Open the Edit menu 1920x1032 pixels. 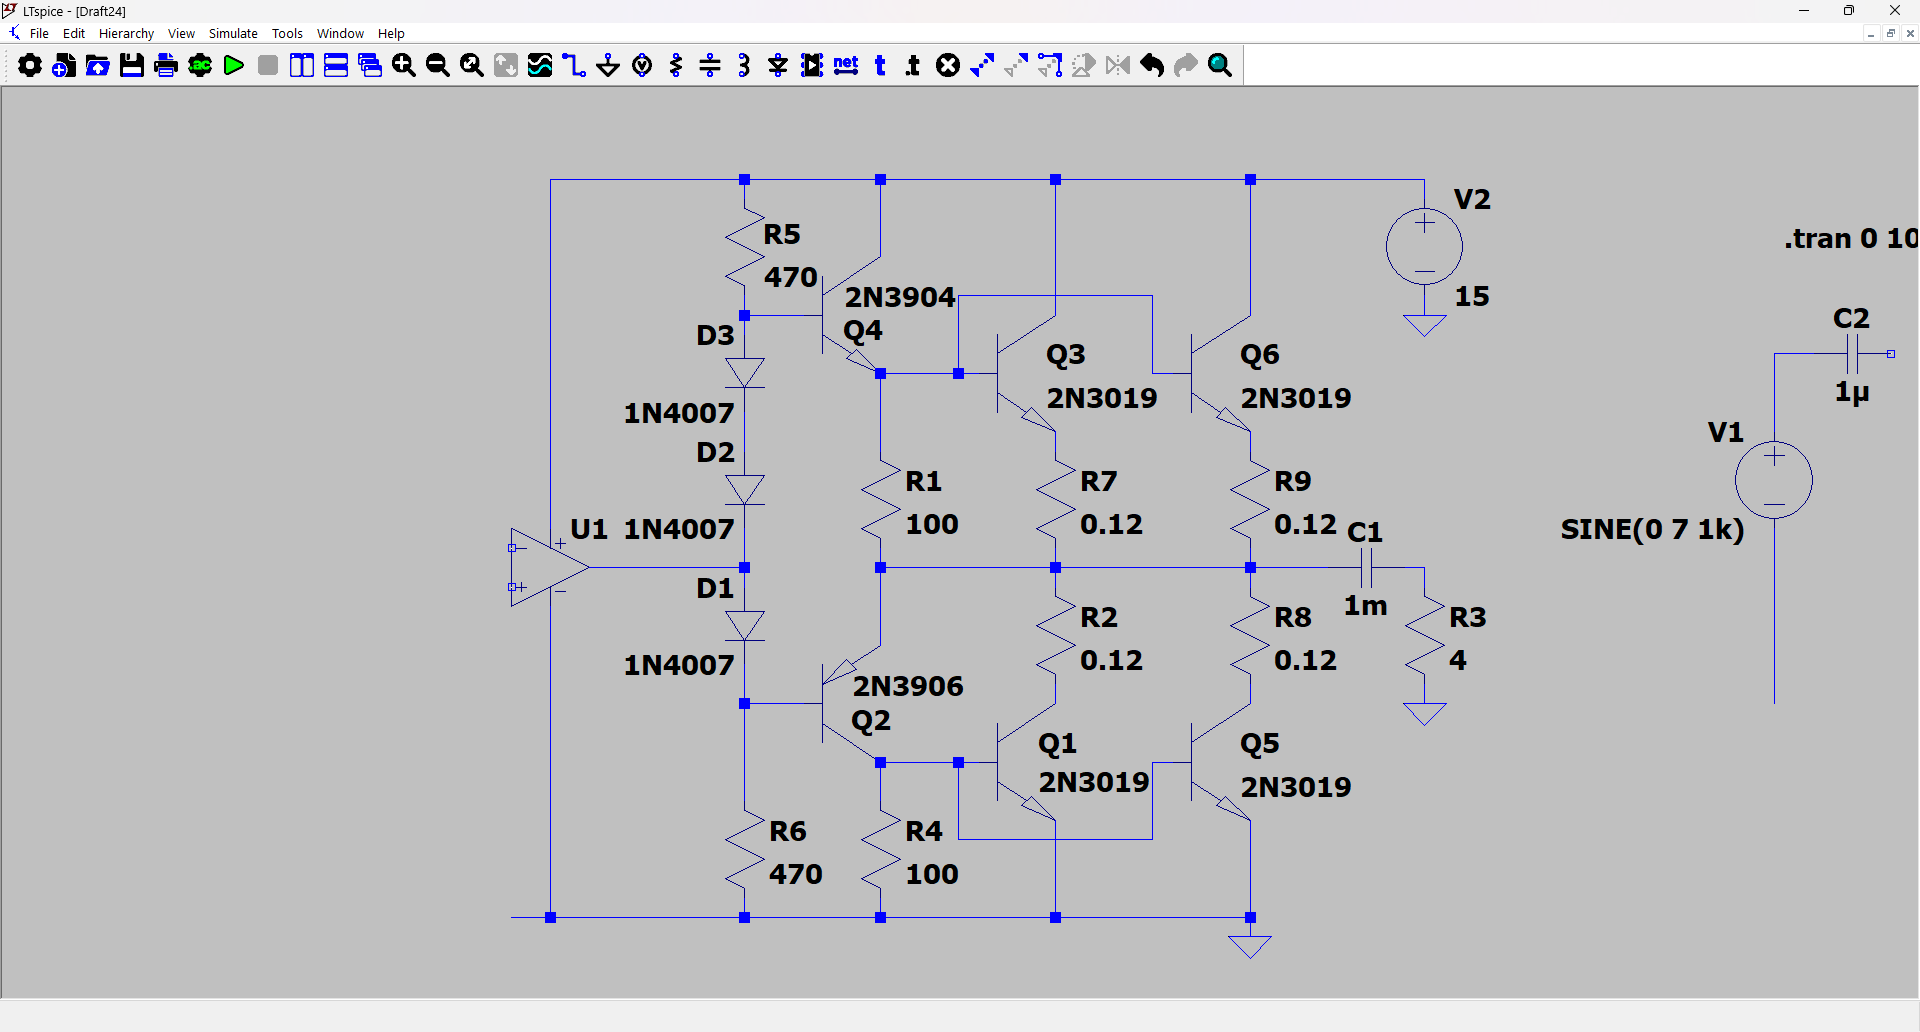click(74, 33)
